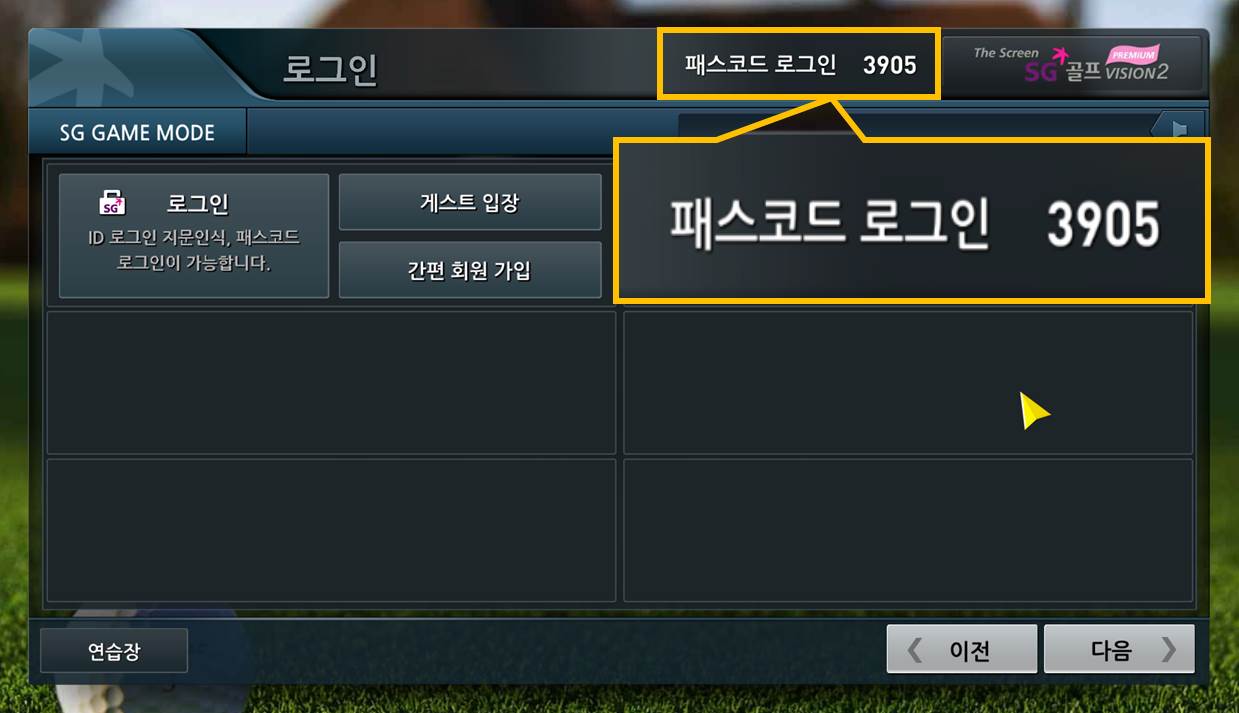
Task: Choose 게스트 입장 to enter as guest
Action: 470,203
